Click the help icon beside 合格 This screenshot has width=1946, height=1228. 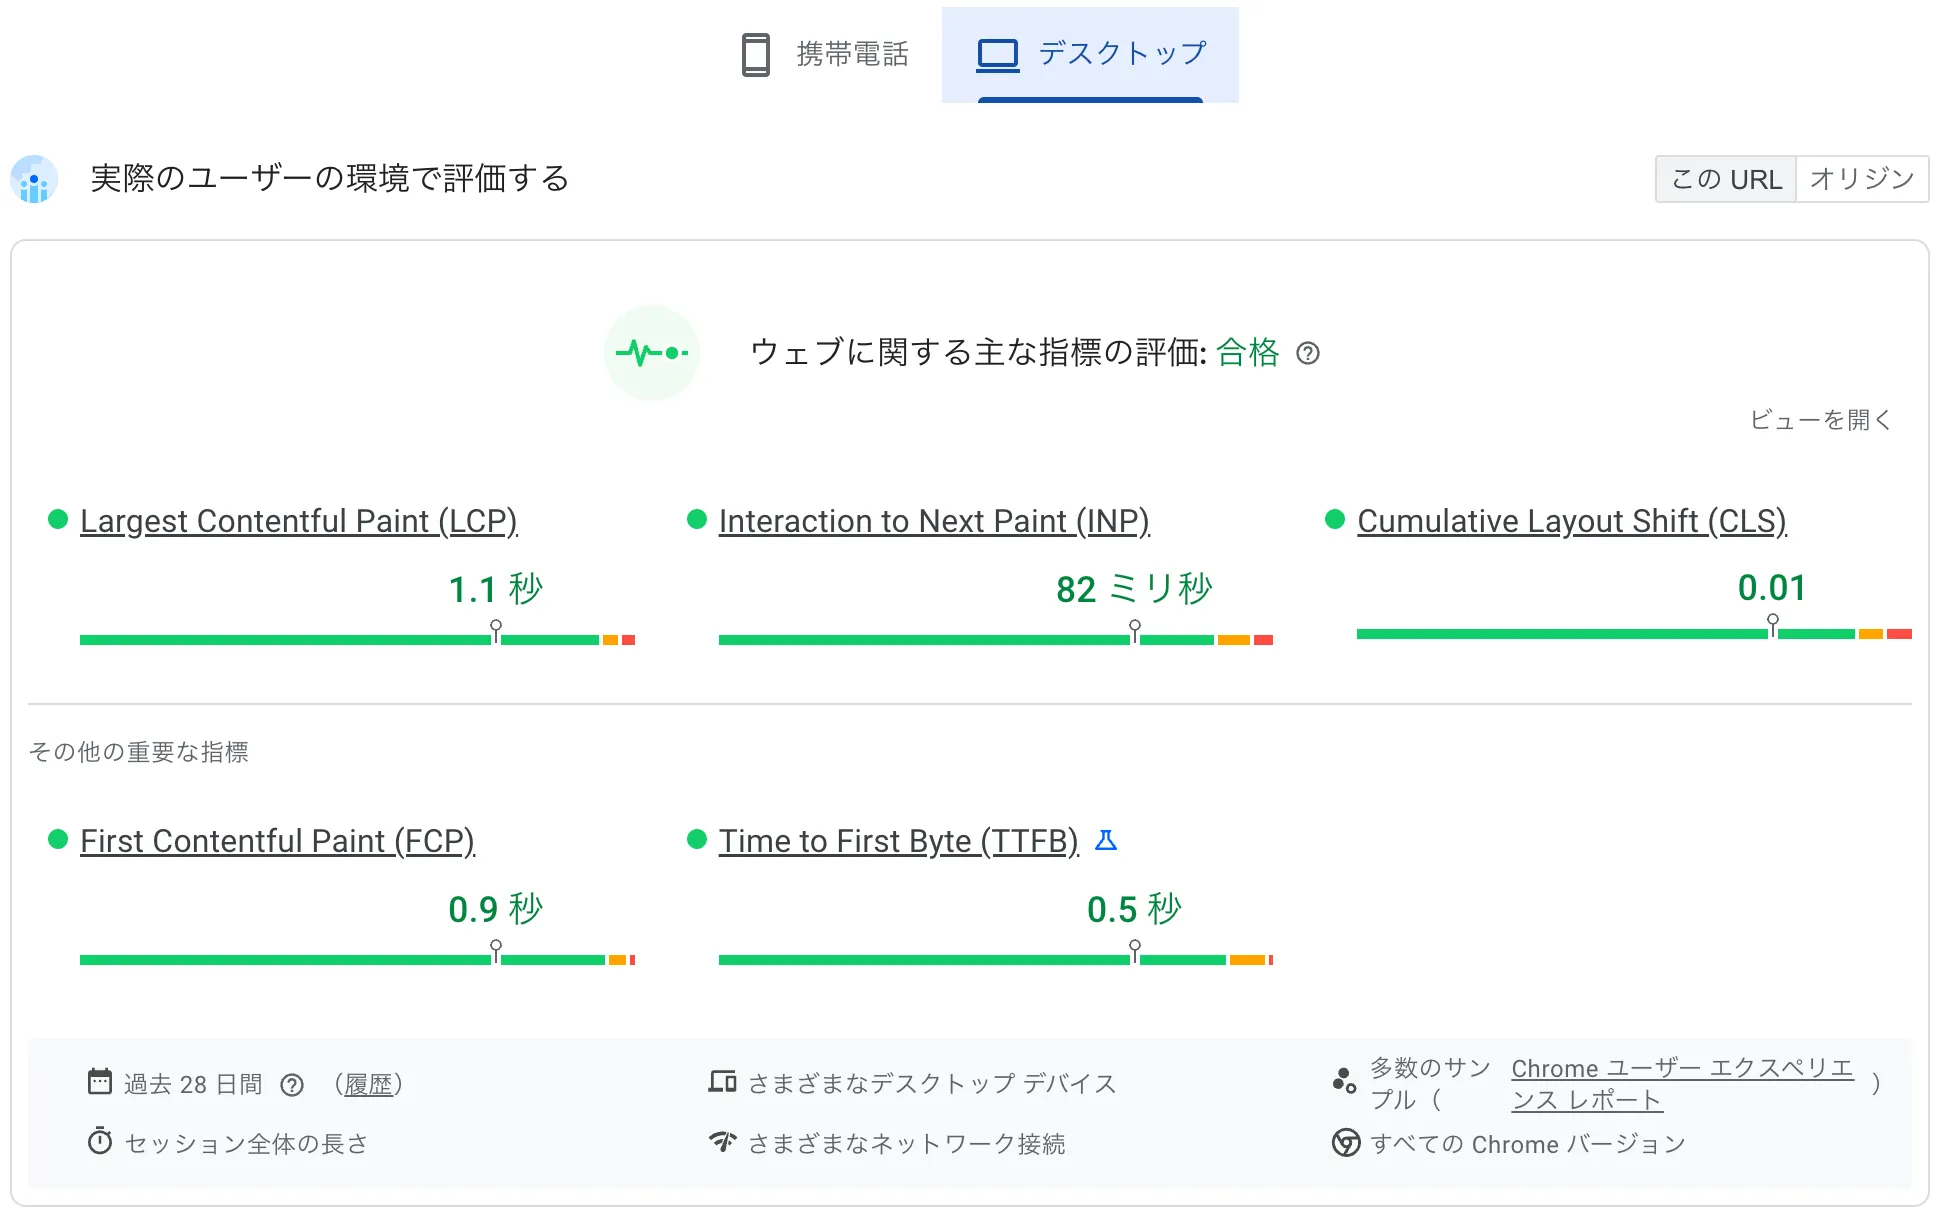[x=1308, y=353]
